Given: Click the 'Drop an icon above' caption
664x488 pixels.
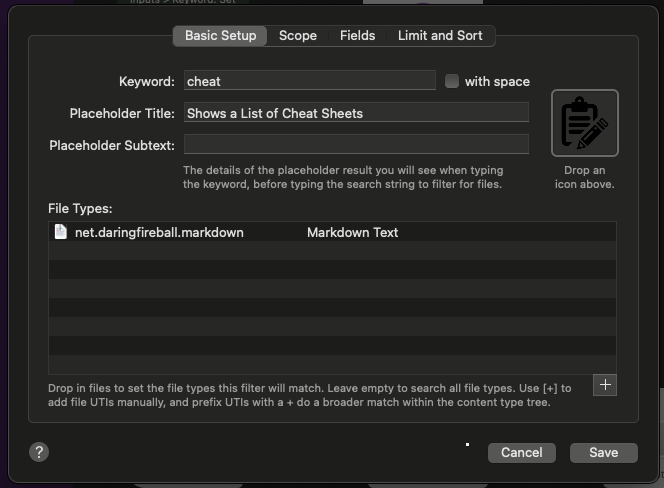Looking at the screenshot, I should coord(584,177).
